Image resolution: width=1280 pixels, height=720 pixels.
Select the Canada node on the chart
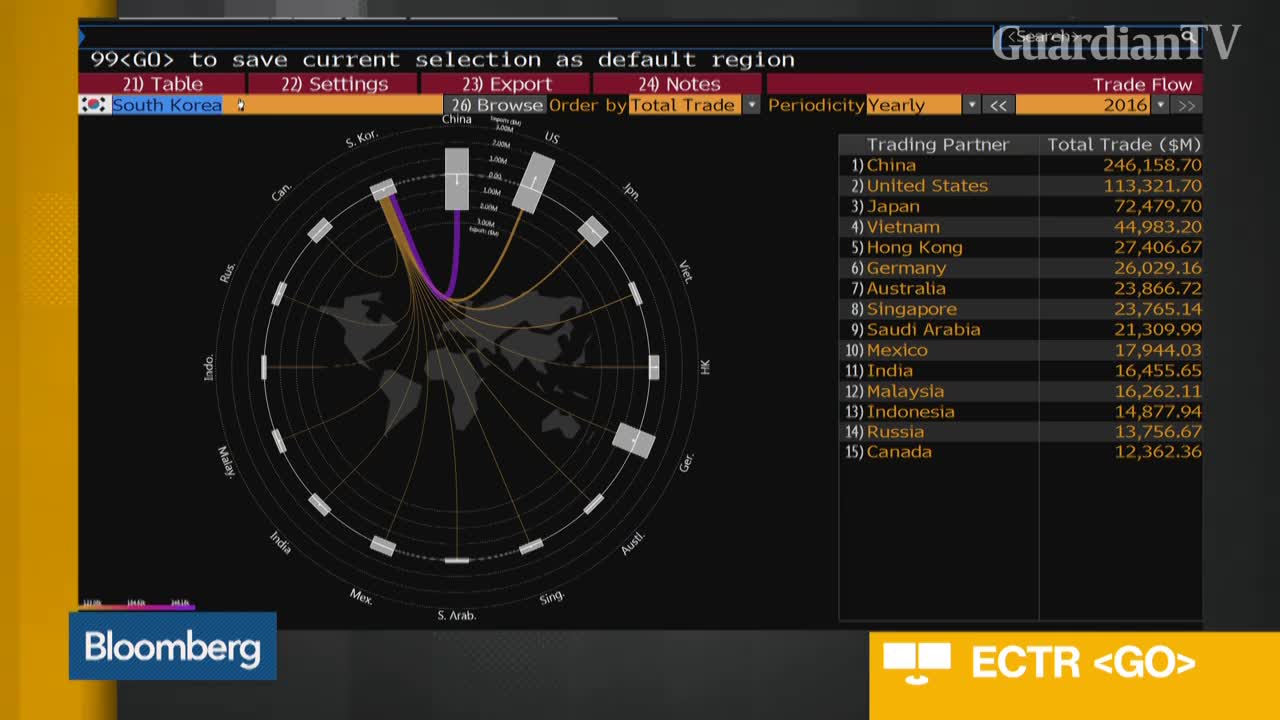[x=320, y=230]
